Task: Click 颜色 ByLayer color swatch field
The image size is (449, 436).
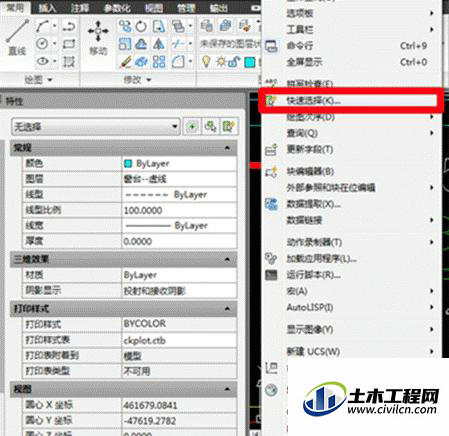Action: [x=179, y=163]
